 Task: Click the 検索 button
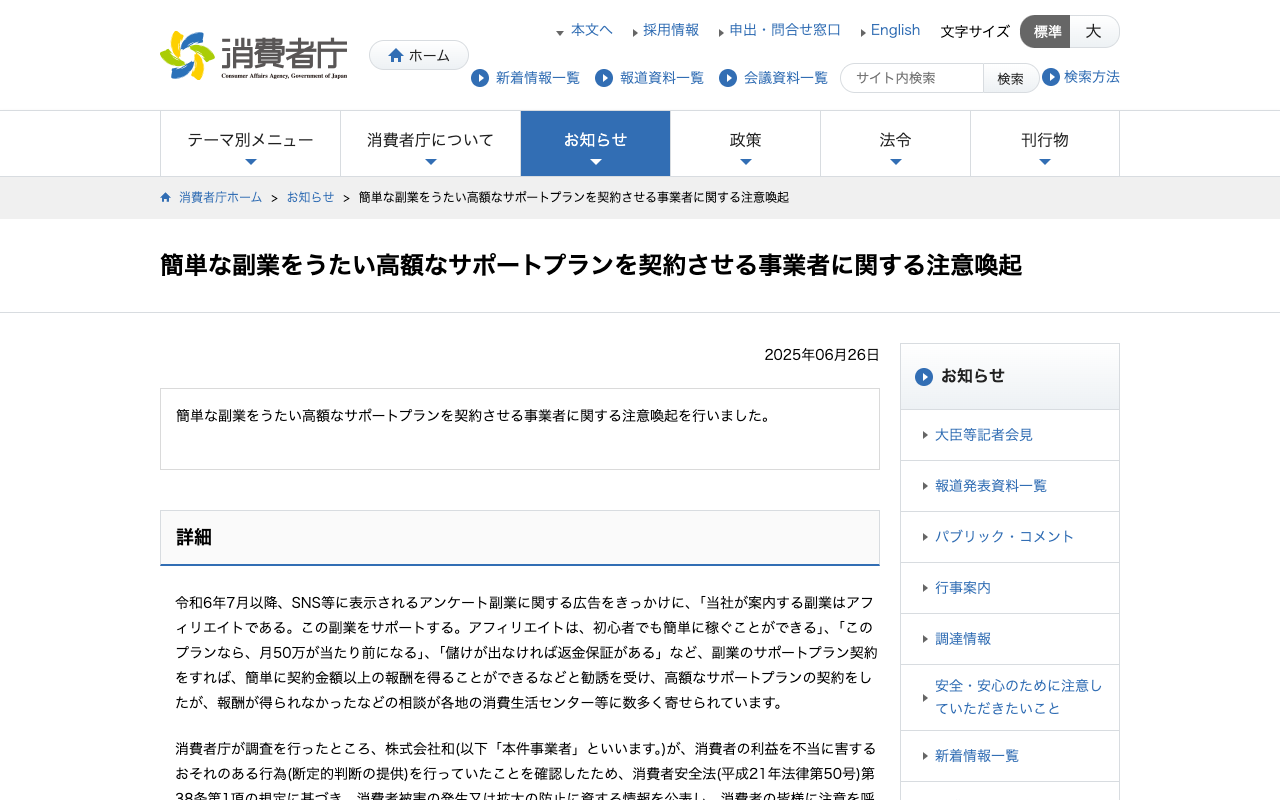pyautogui.click(x=1011, y=78)
